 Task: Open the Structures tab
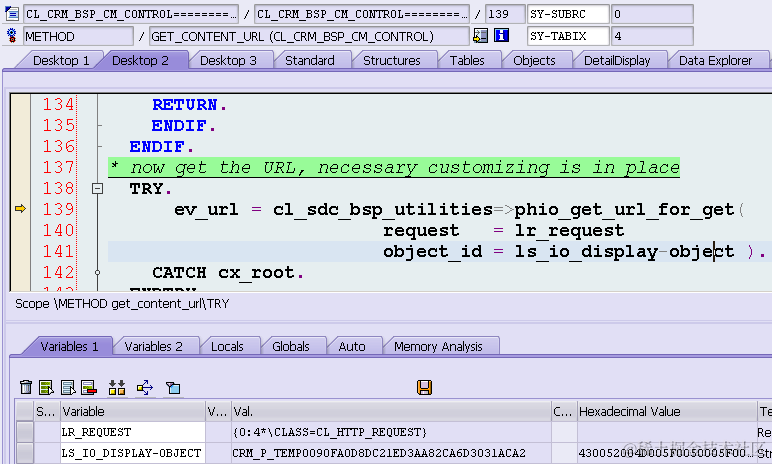[x=392, y=61]
